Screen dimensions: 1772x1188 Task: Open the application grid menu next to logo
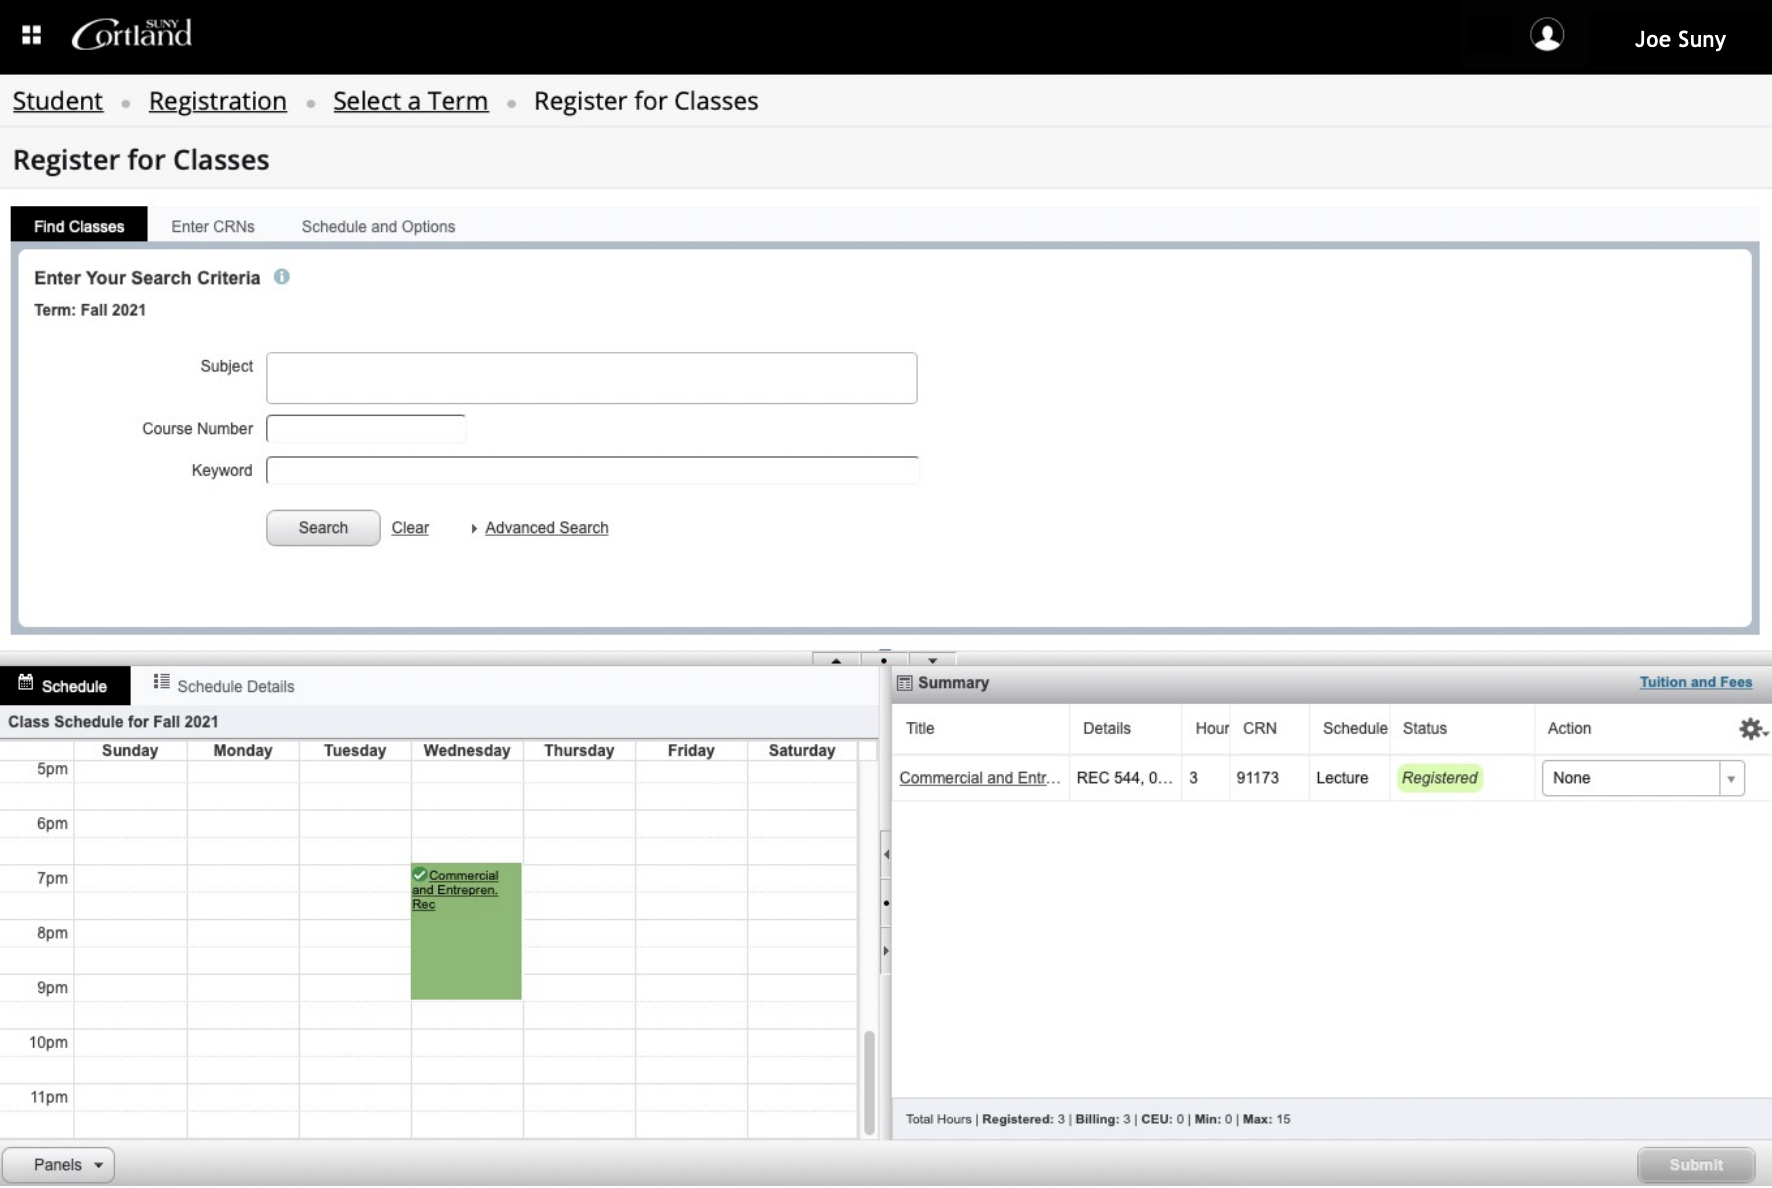[30, 34]
